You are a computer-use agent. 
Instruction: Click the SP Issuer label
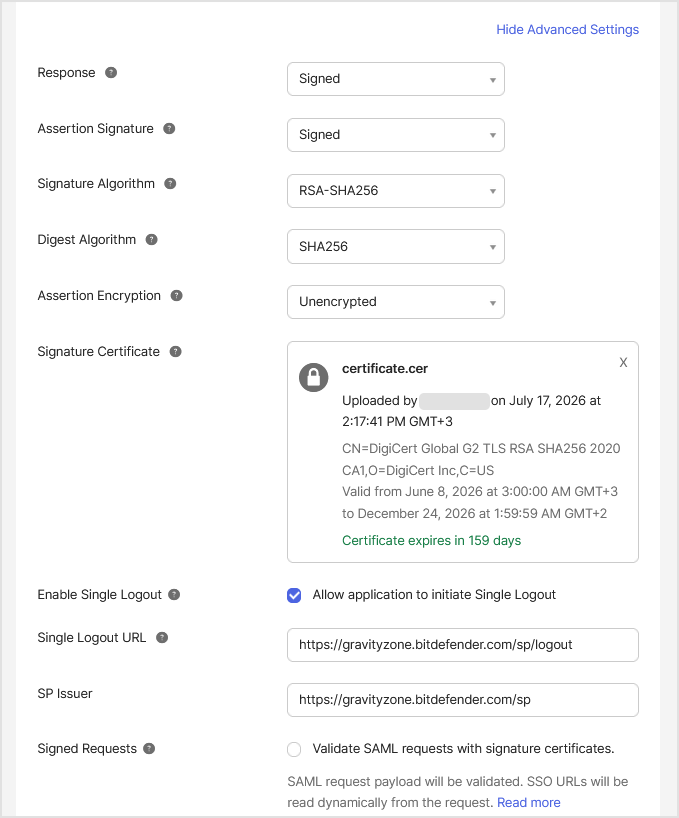(65, 693)
